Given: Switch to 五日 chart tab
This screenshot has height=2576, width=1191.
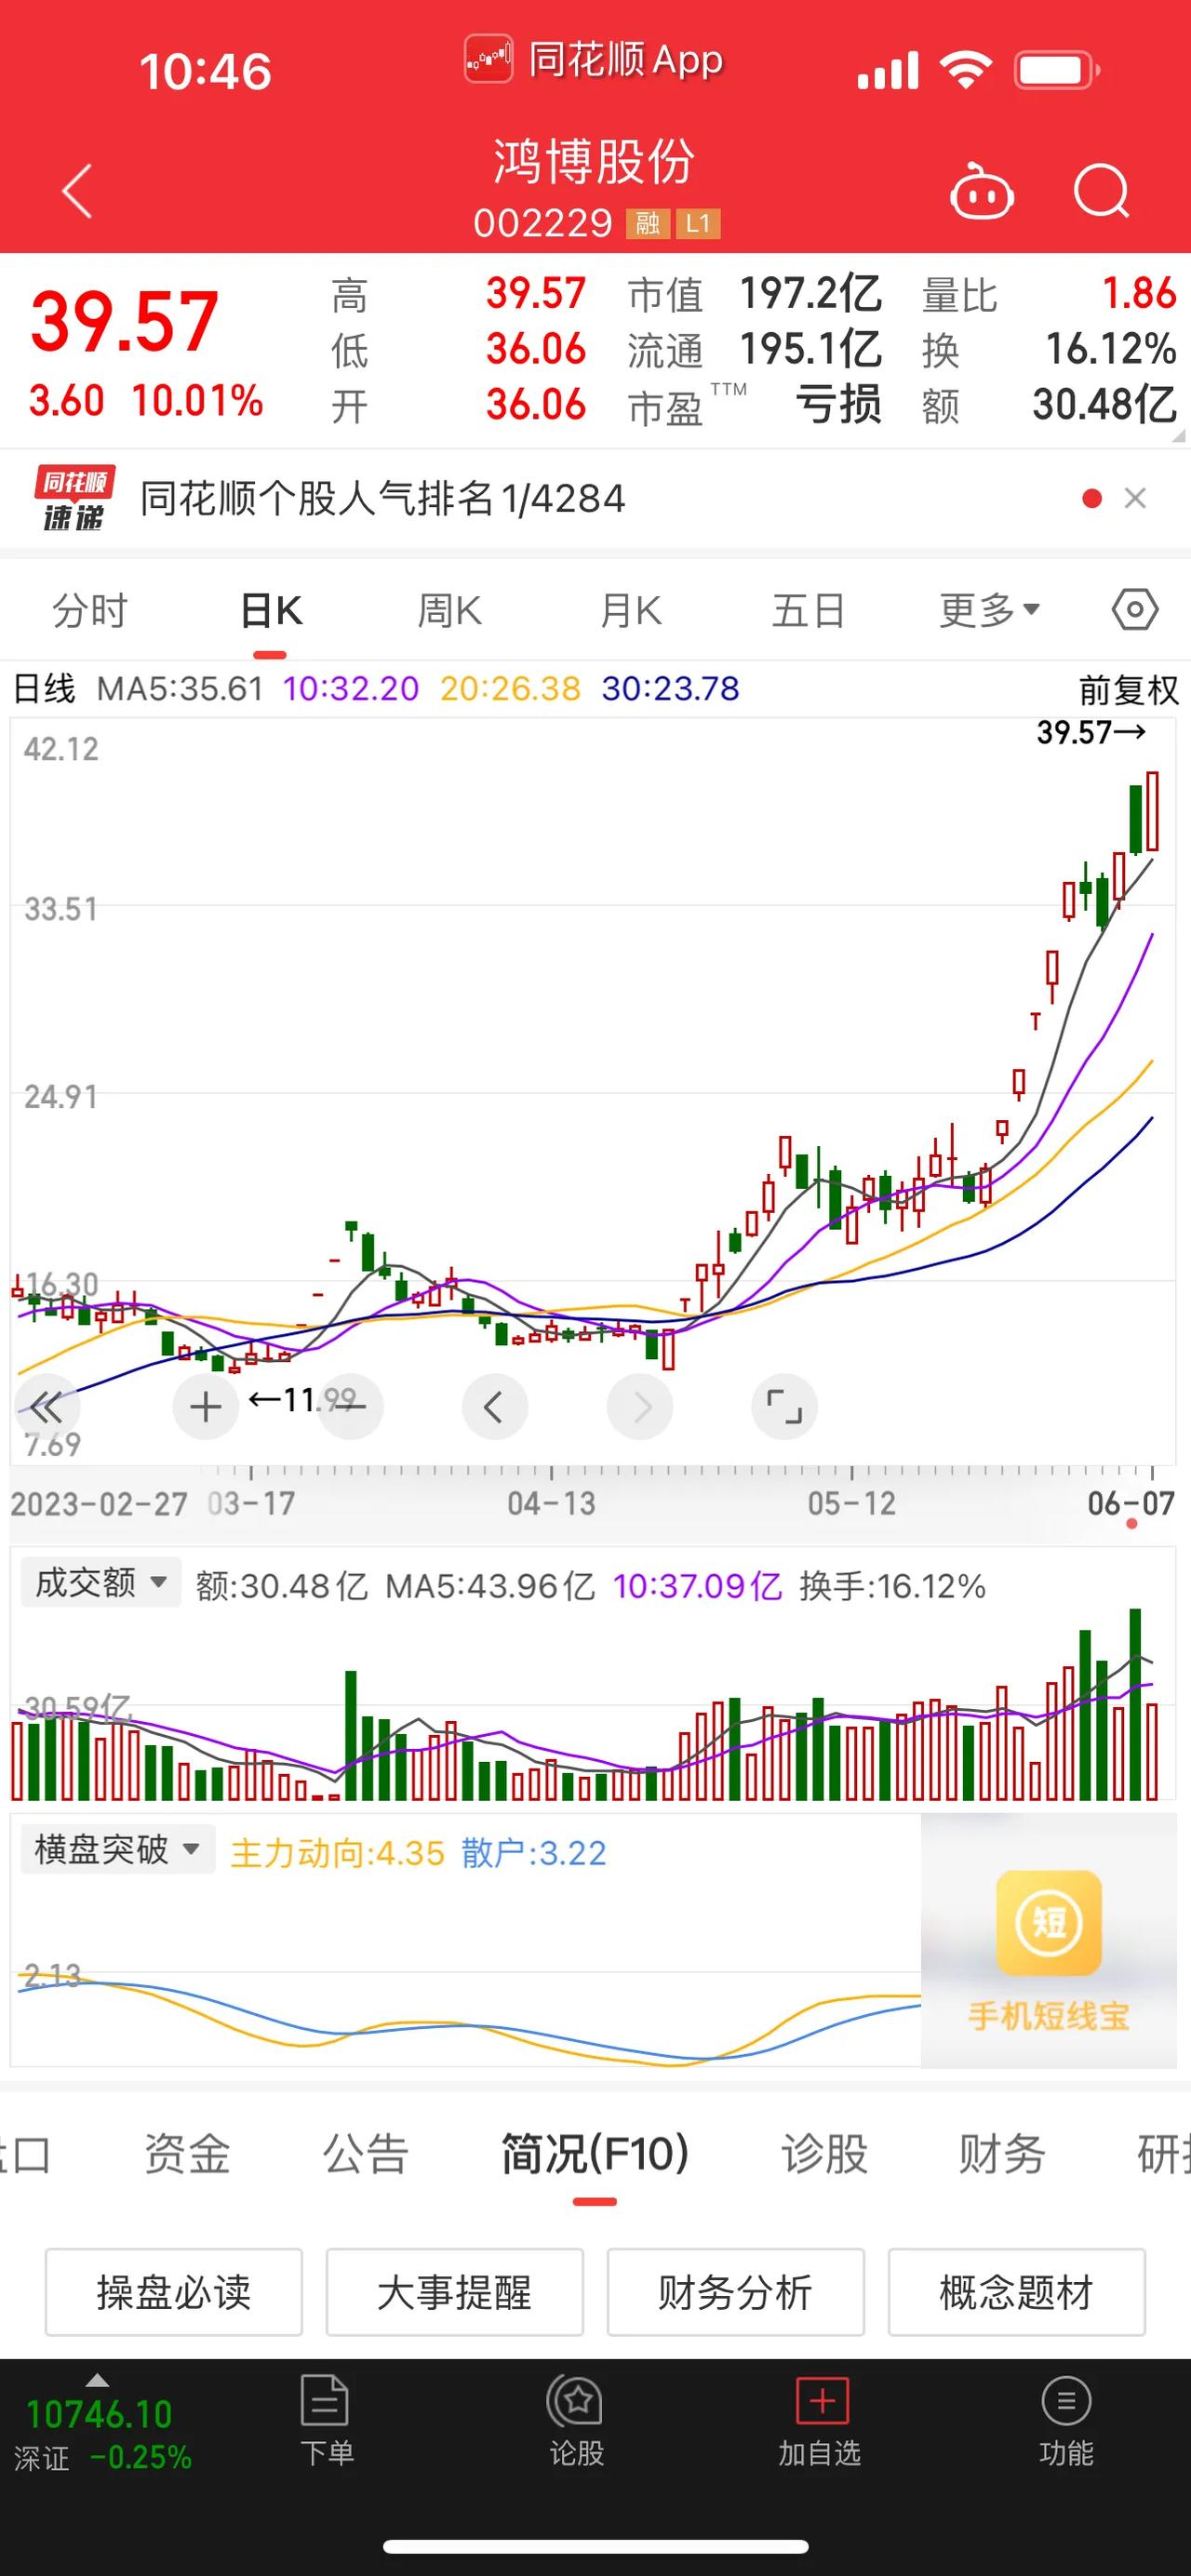Looking at the screenshot, I should pyautogui.click(x=808, y=610).
